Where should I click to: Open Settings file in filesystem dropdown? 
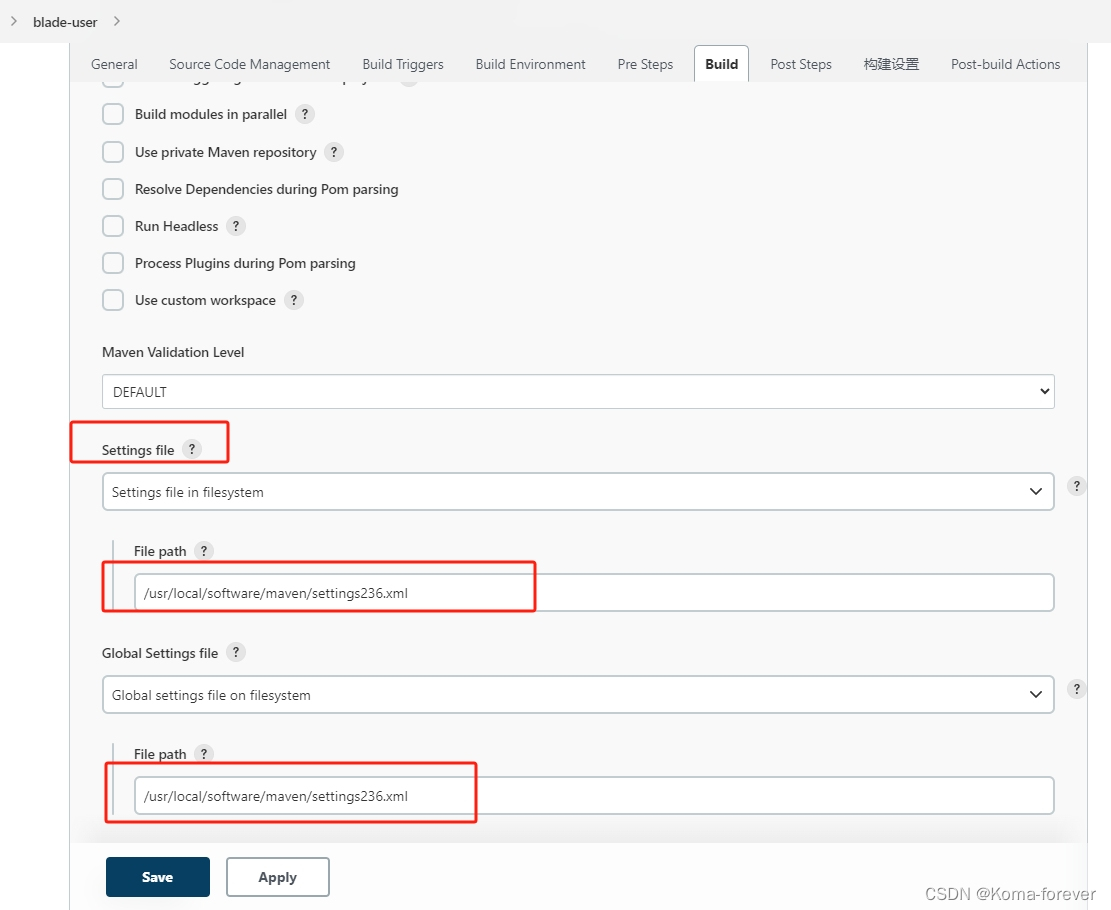point(578,492)
